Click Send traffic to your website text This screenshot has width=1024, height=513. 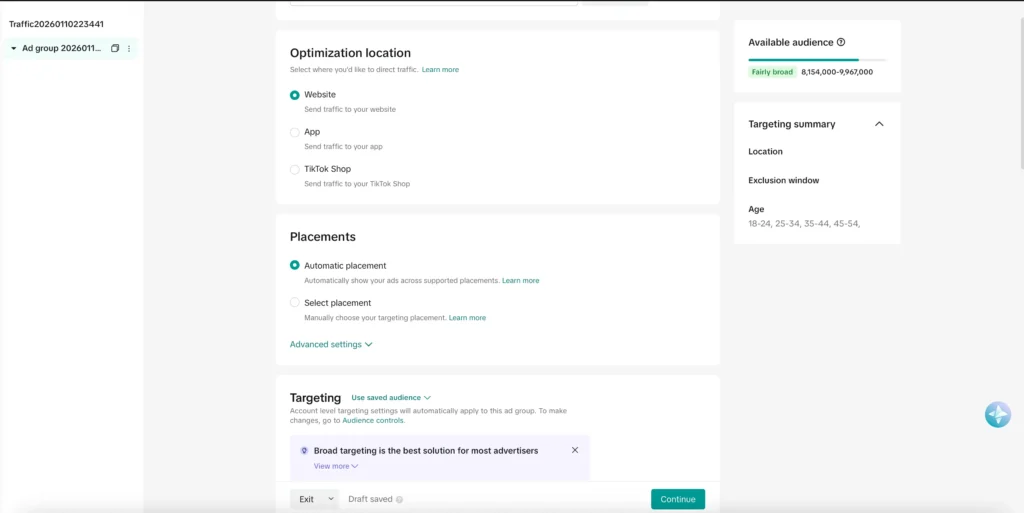pos(350,110)
